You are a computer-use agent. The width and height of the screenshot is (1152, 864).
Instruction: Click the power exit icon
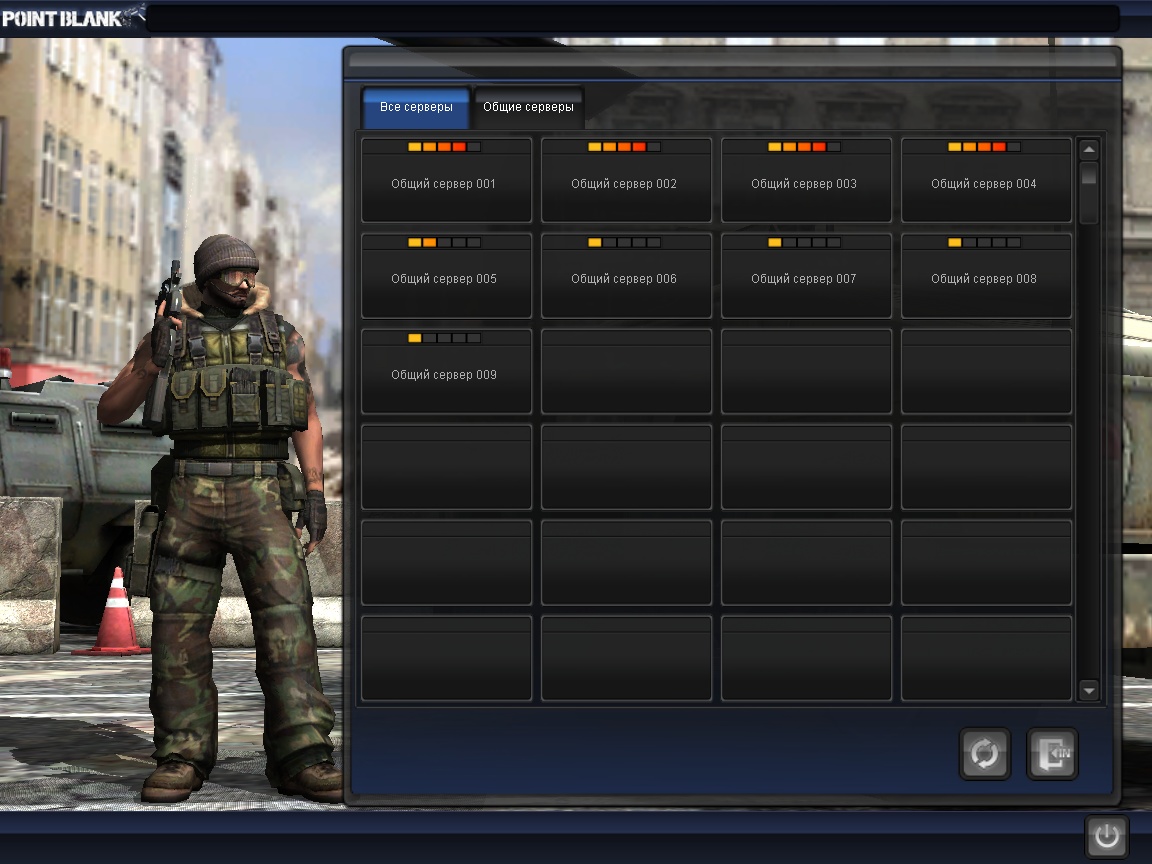pyautogui.click(x=1106, y=836)
